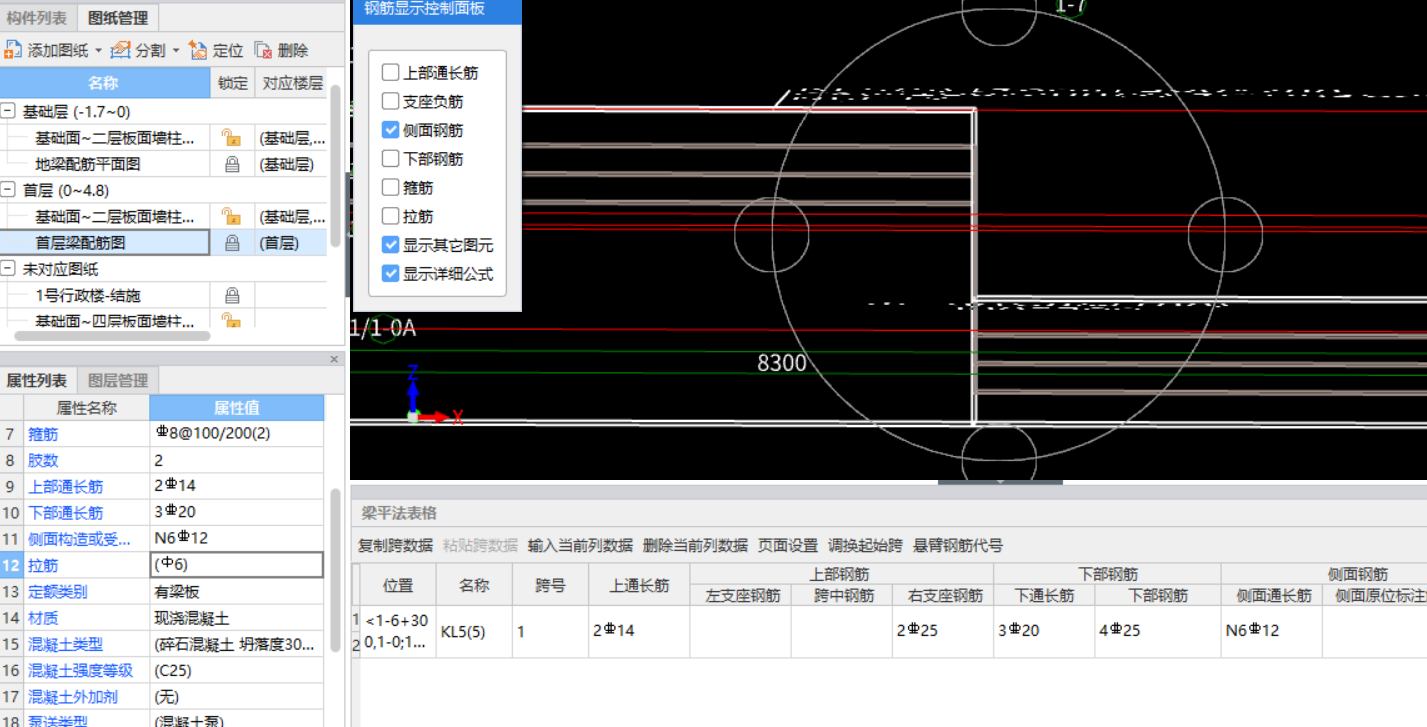Click the 属性值 column header
The height and width of the screenshot is (727, 1427).
pos(237,408)
